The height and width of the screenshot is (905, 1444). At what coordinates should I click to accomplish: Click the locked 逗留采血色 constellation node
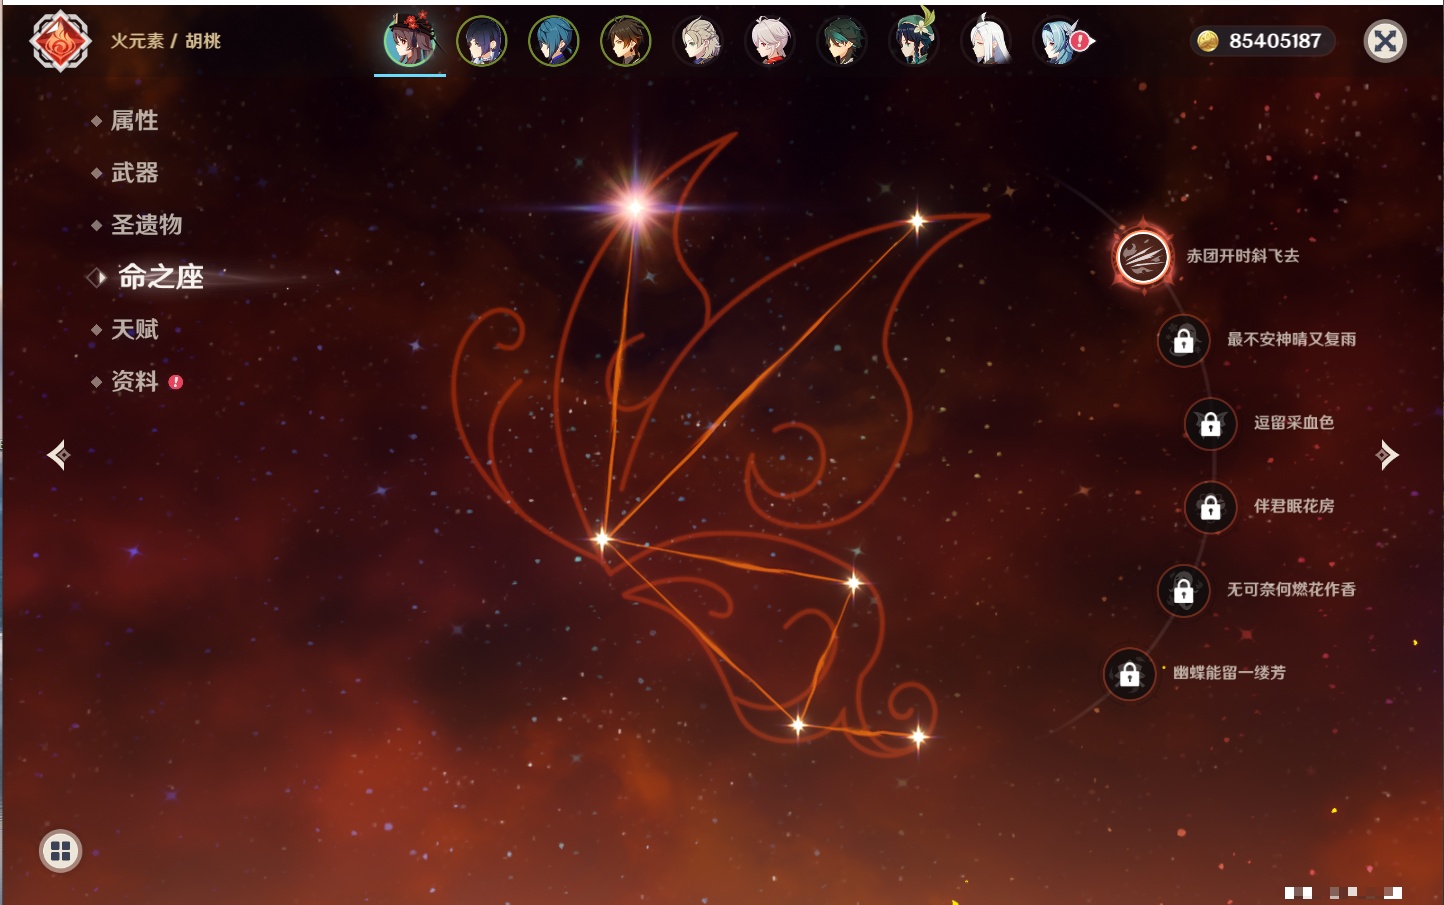click(x=1210, y=424)
